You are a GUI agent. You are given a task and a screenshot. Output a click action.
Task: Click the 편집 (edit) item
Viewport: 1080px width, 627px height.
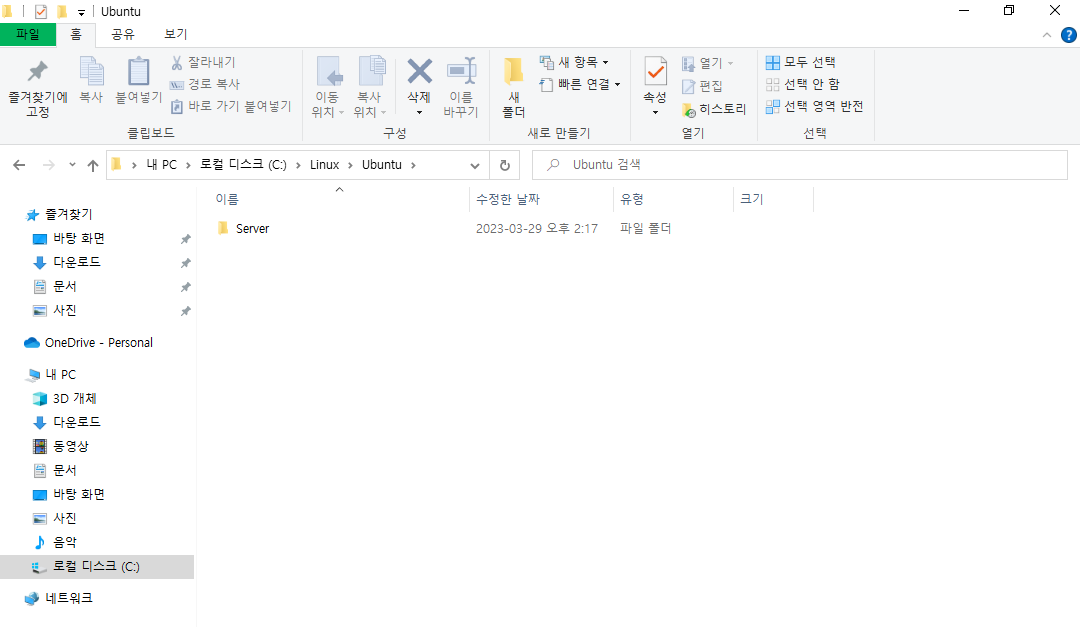pyautogui.click(x=702, y=86)
